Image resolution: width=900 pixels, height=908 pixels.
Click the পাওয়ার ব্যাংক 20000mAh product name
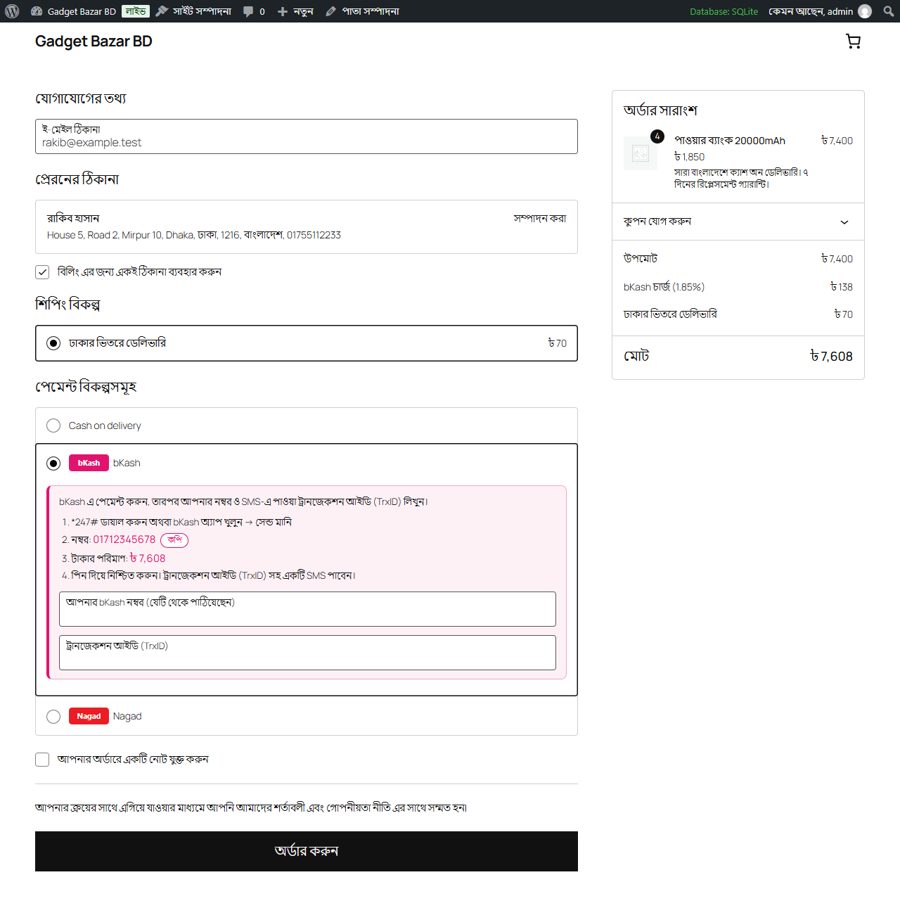click(730, 141)
